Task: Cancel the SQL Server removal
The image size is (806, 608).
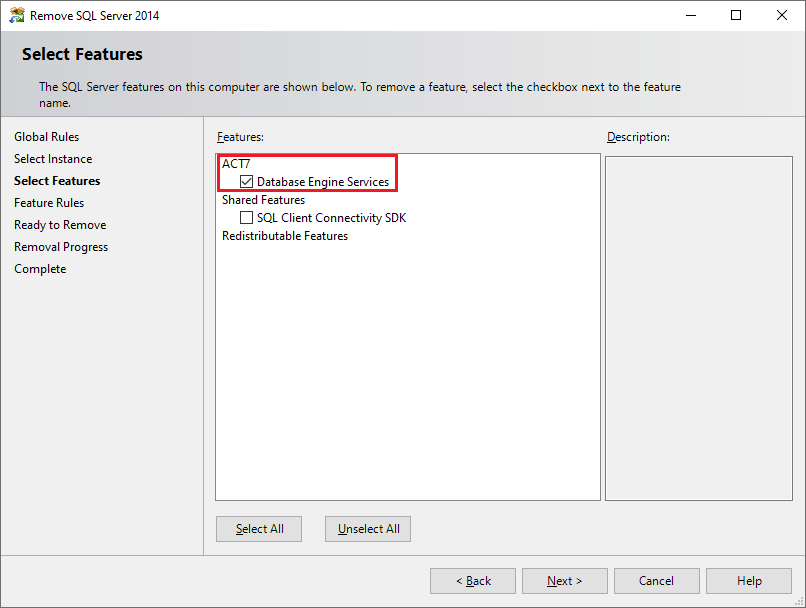Action: 656,580
